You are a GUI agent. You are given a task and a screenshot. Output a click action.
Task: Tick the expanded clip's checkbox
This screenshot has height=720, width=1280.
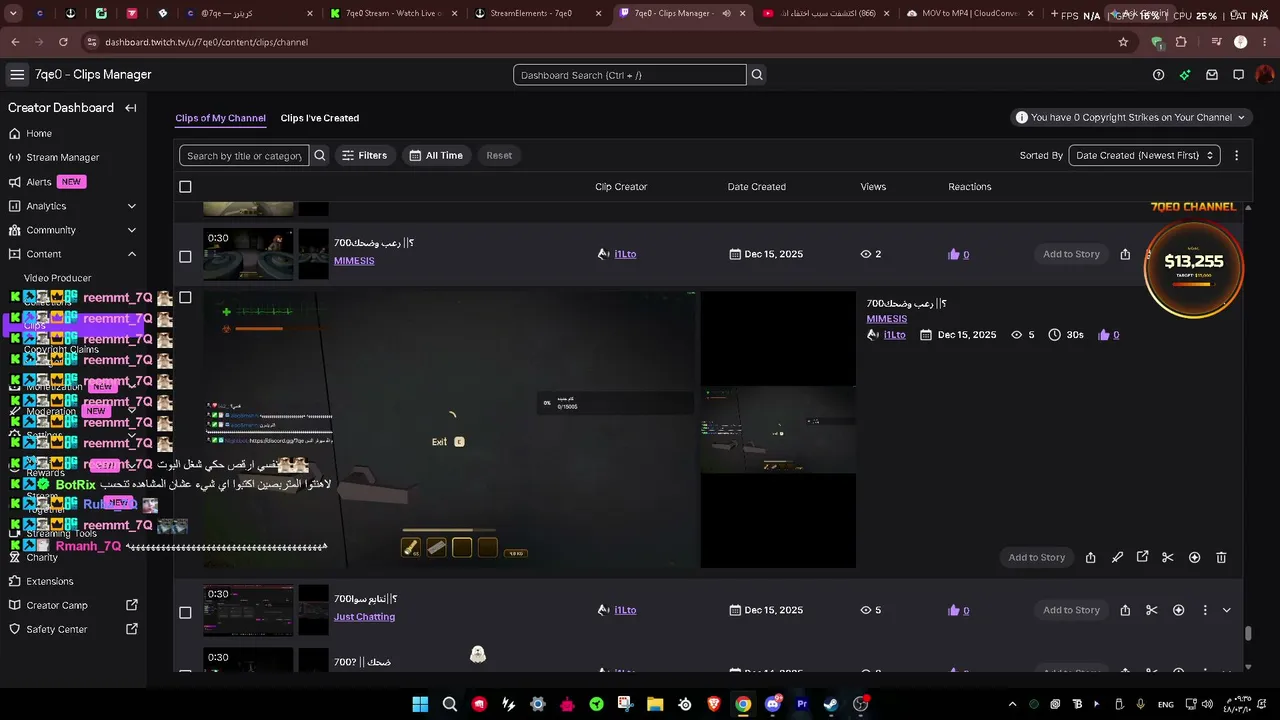[185, 297]
